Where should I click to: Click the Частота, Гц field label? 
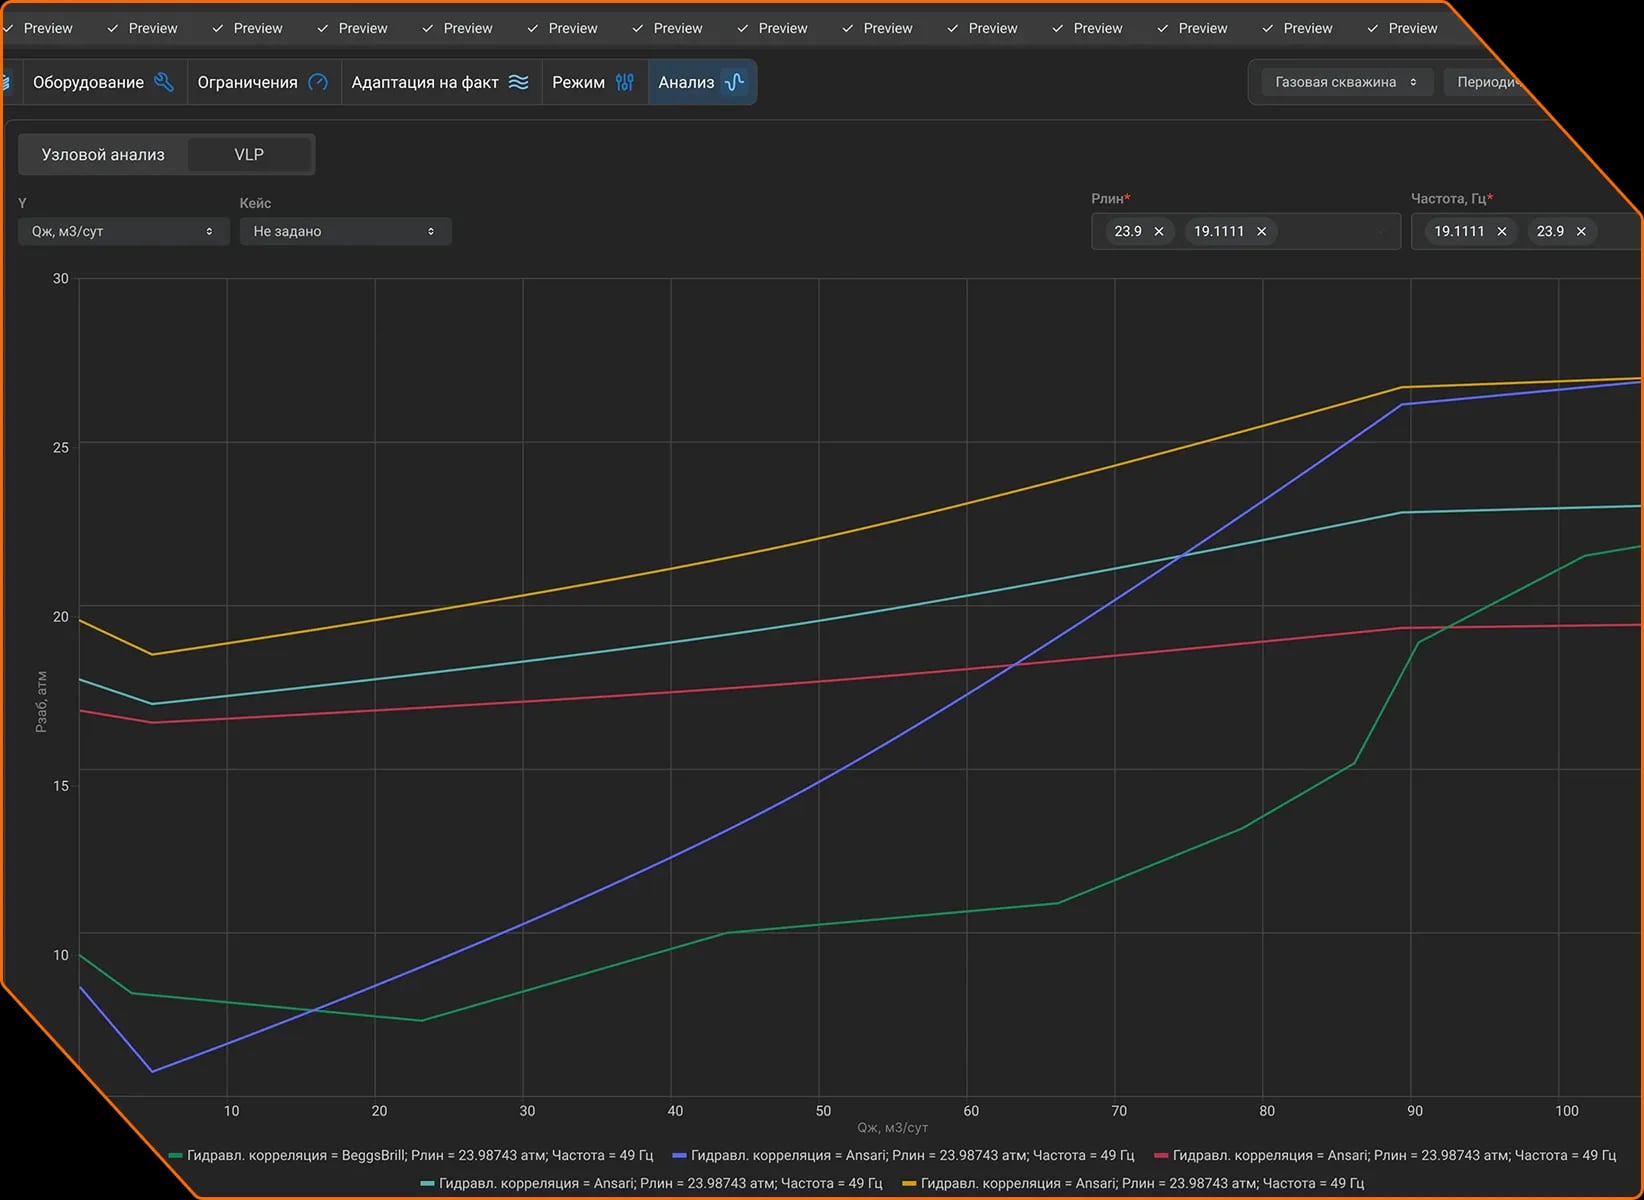tap(1452, 198)
